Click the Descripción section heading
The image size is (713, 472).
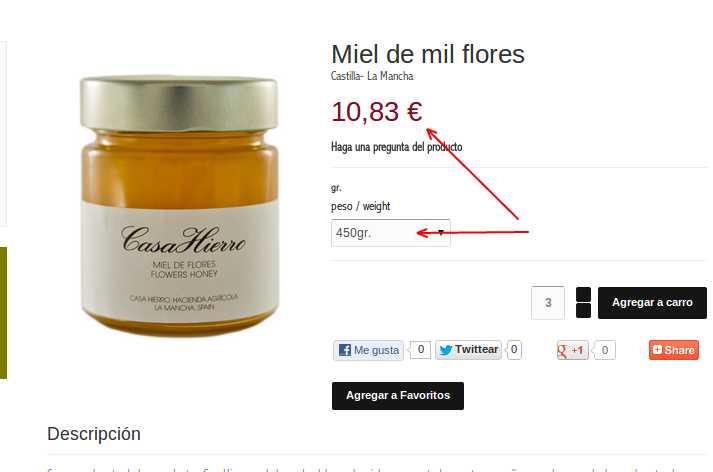pyautogui.click(x=94, y=434)
